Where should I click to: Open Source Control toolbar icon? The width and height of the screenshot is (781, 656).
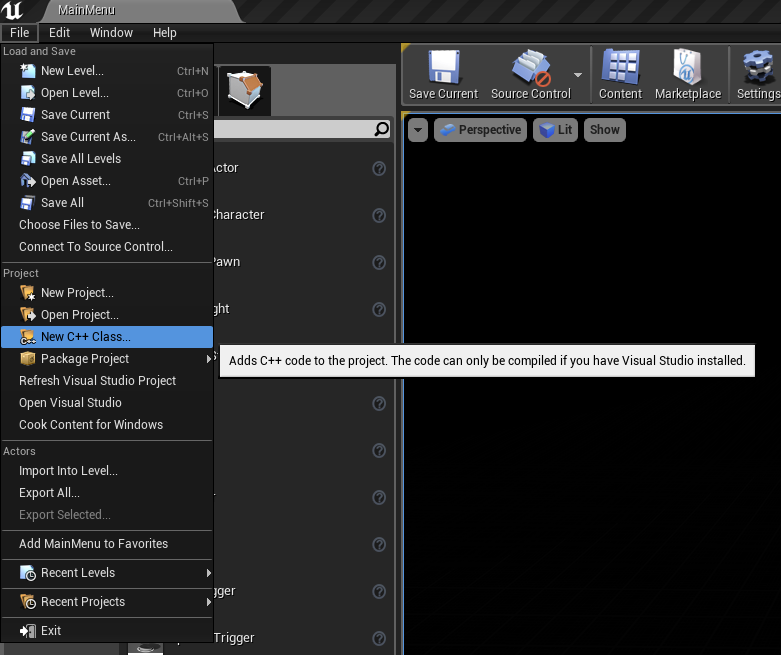click(531, 67)
